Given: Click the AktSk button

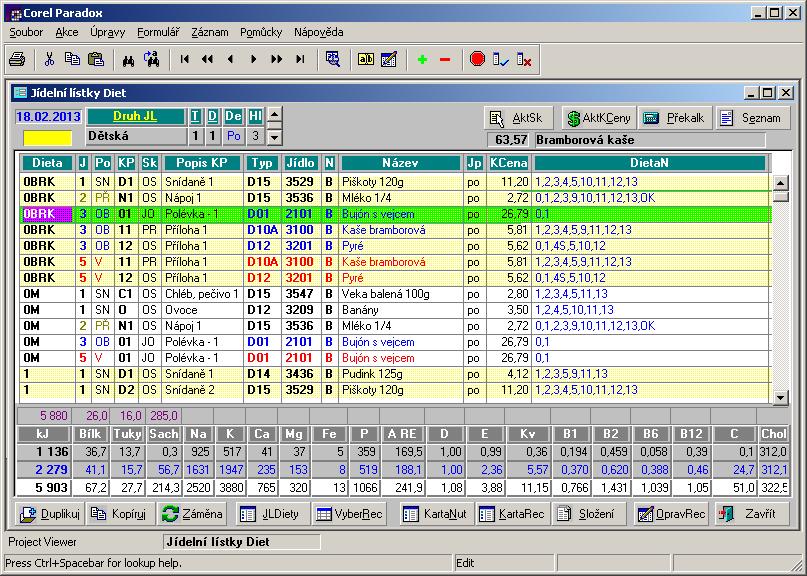Looking at the screenshot, I should coord(518,118).
